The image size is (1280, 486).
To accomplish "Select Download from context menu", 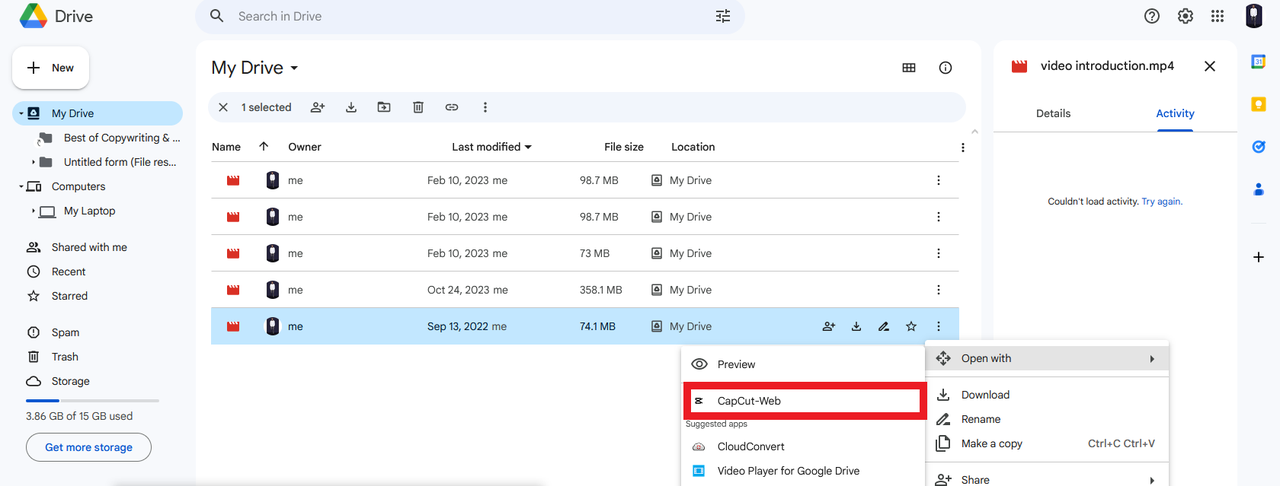I will 1048,395.
